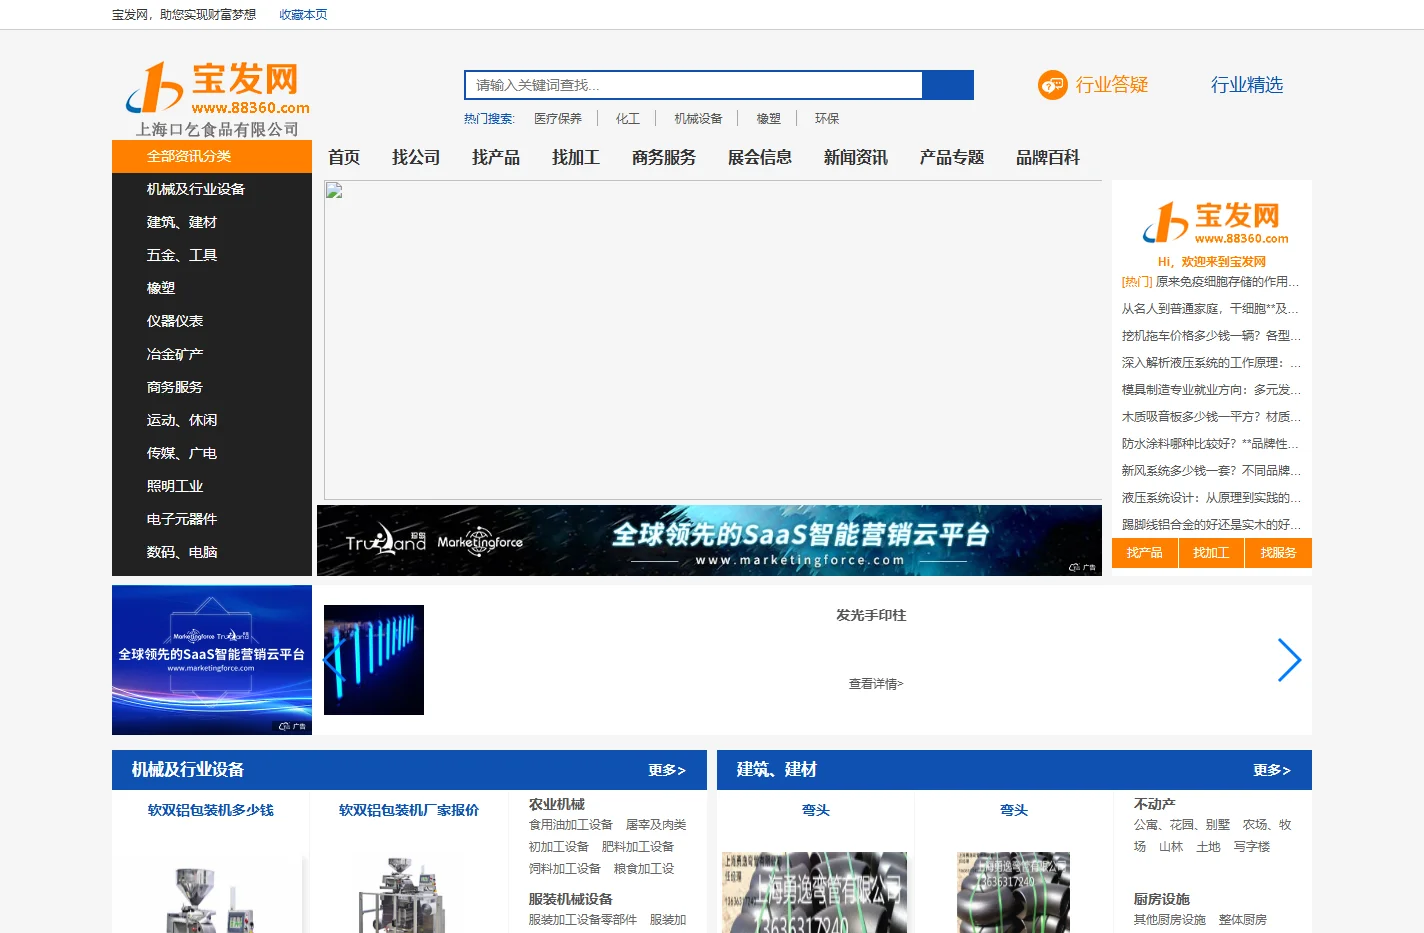Screen dimensions: 1424x933
Task: Select 照明工业 sidebar category
Action: [x=175, y=486]
